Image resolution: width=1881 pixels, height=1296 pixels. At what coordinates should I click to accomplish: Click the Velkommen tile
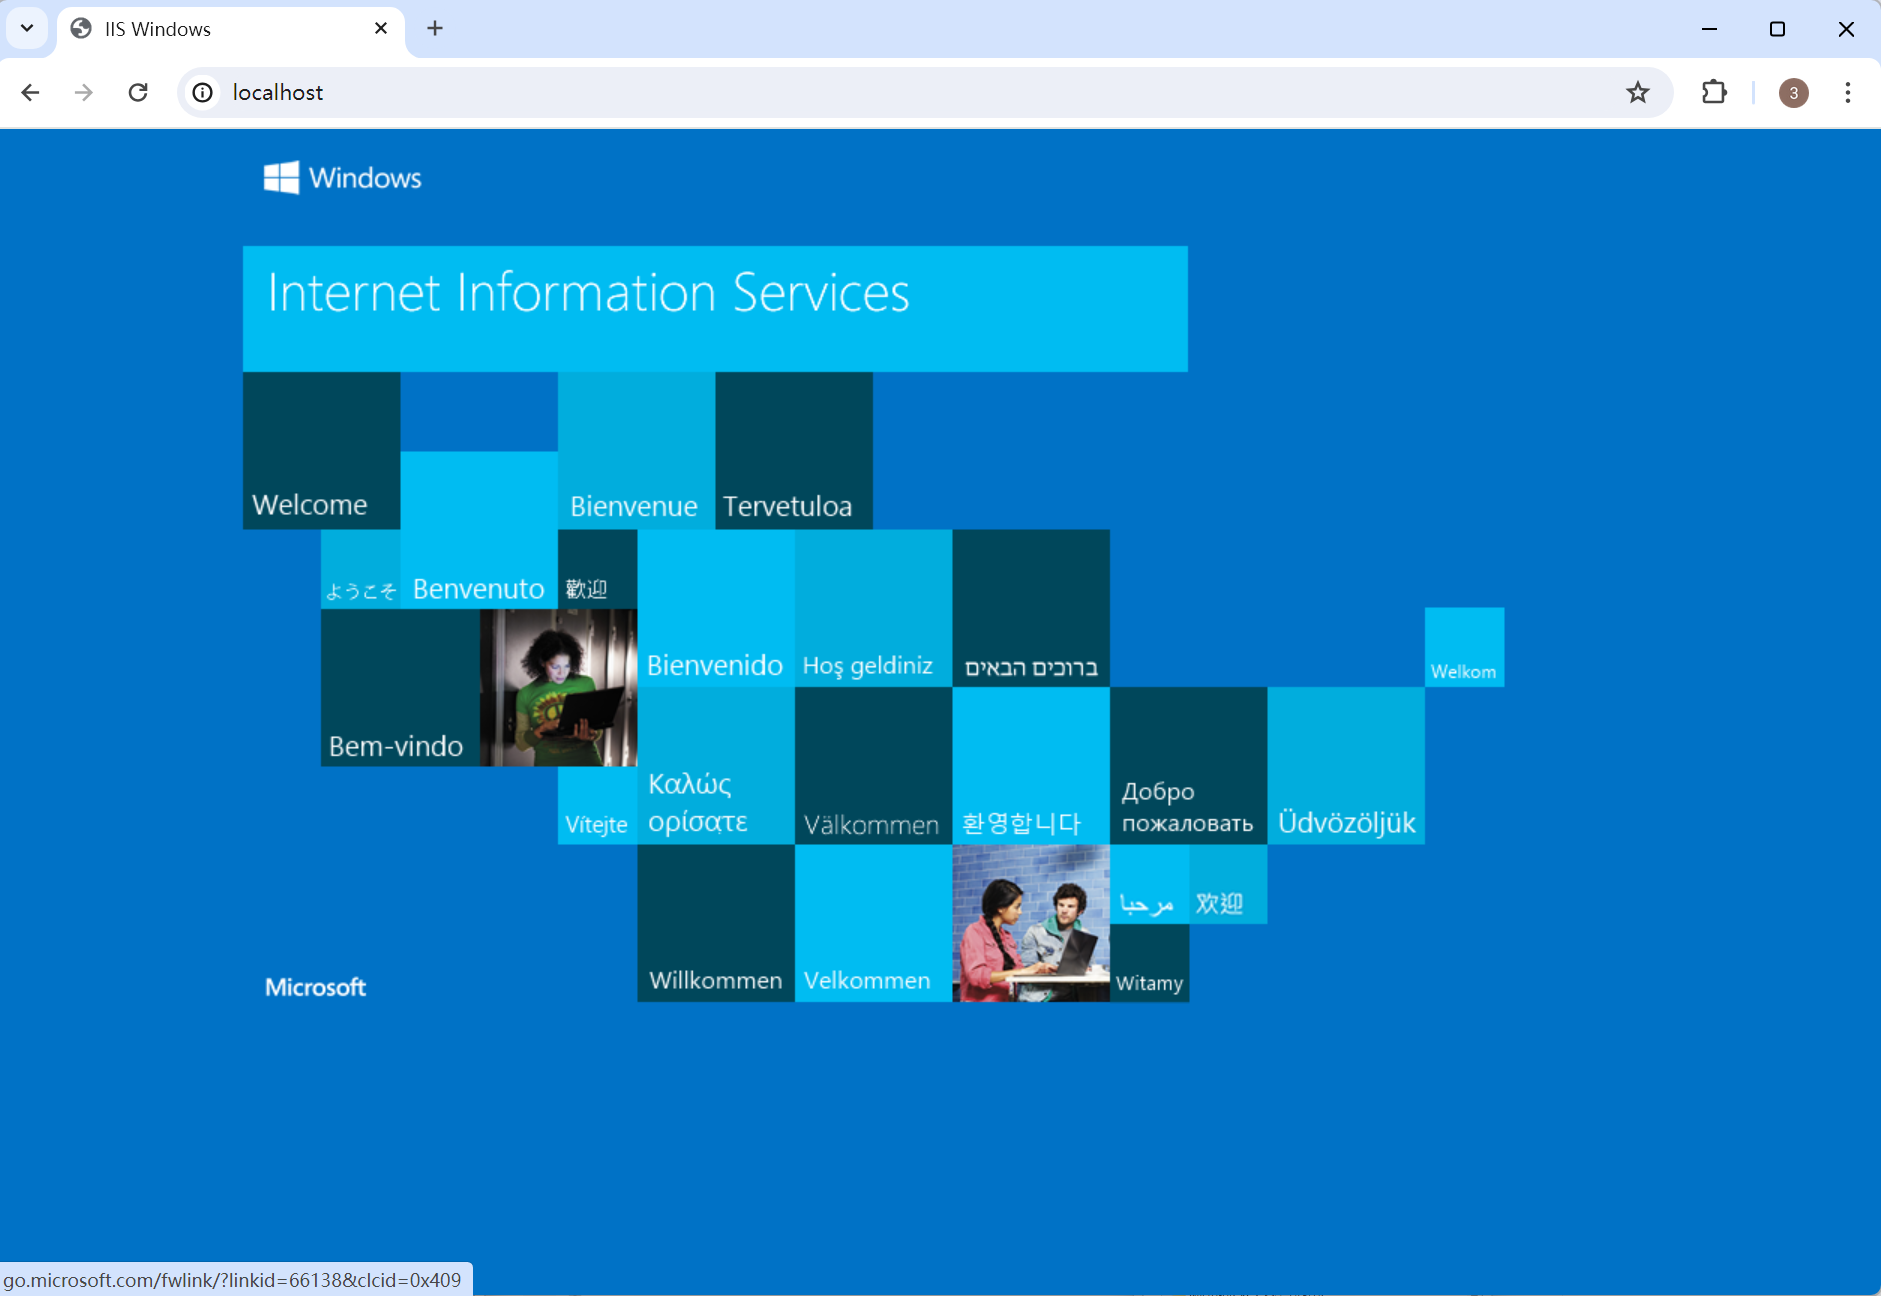tap(873, 923)
